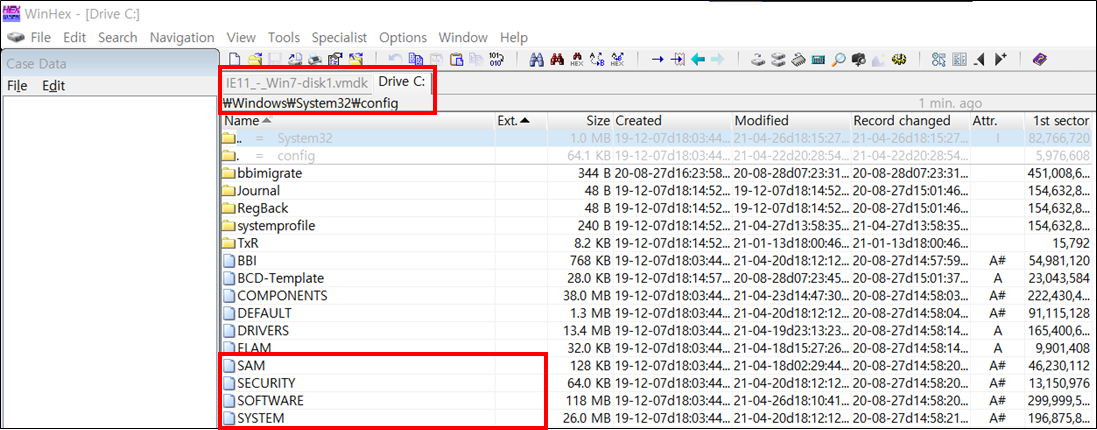The width and height of the screenshot is (1097, 430).
Task: Click the magnifying glass analyze icon
Action: pyautogui.click(x=838, y=59)
